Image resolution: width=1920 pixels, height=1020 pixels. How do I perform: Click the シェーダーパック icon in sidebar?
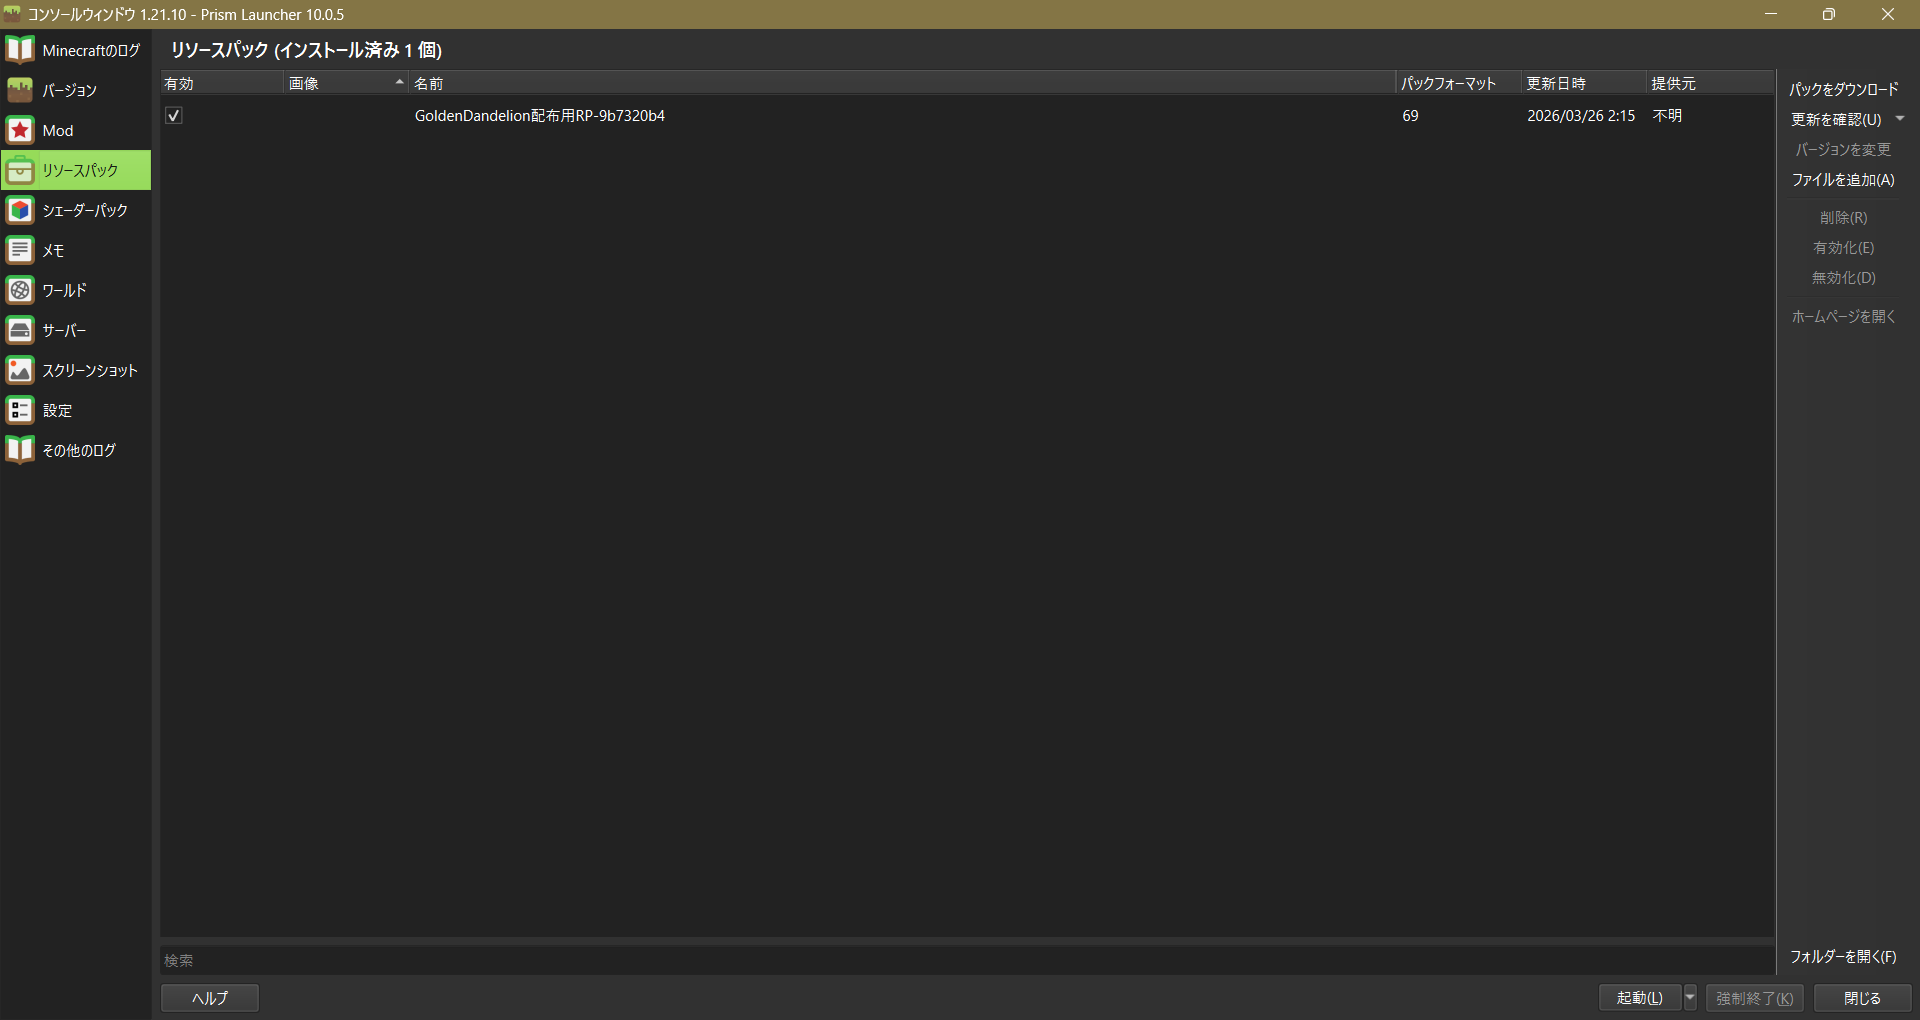click(x=20, y=210)
